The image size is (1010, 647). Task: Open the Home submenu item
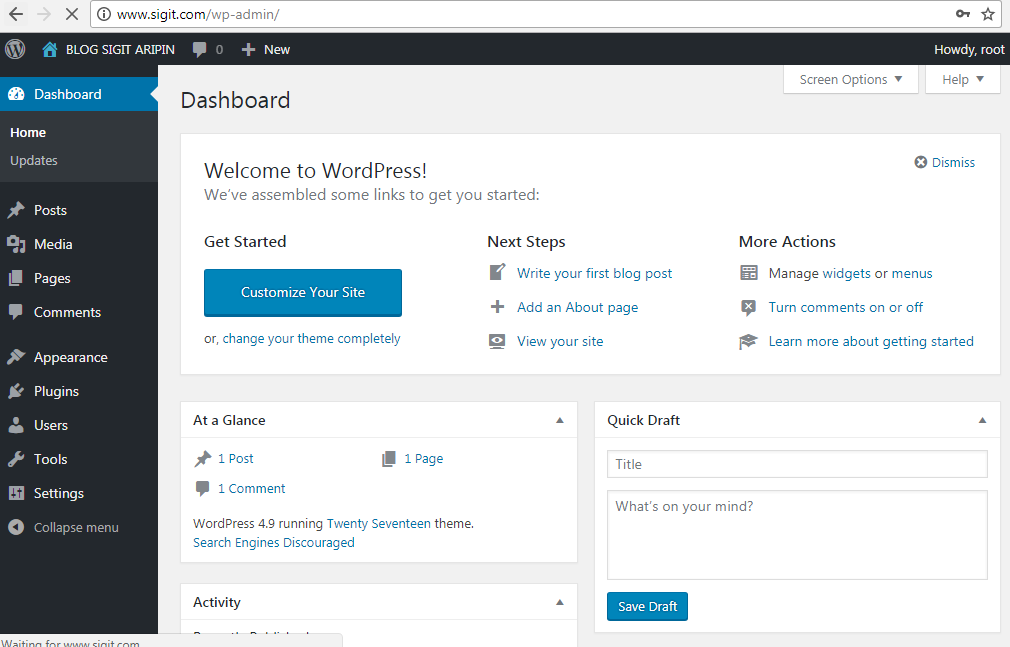coord(28,132)
